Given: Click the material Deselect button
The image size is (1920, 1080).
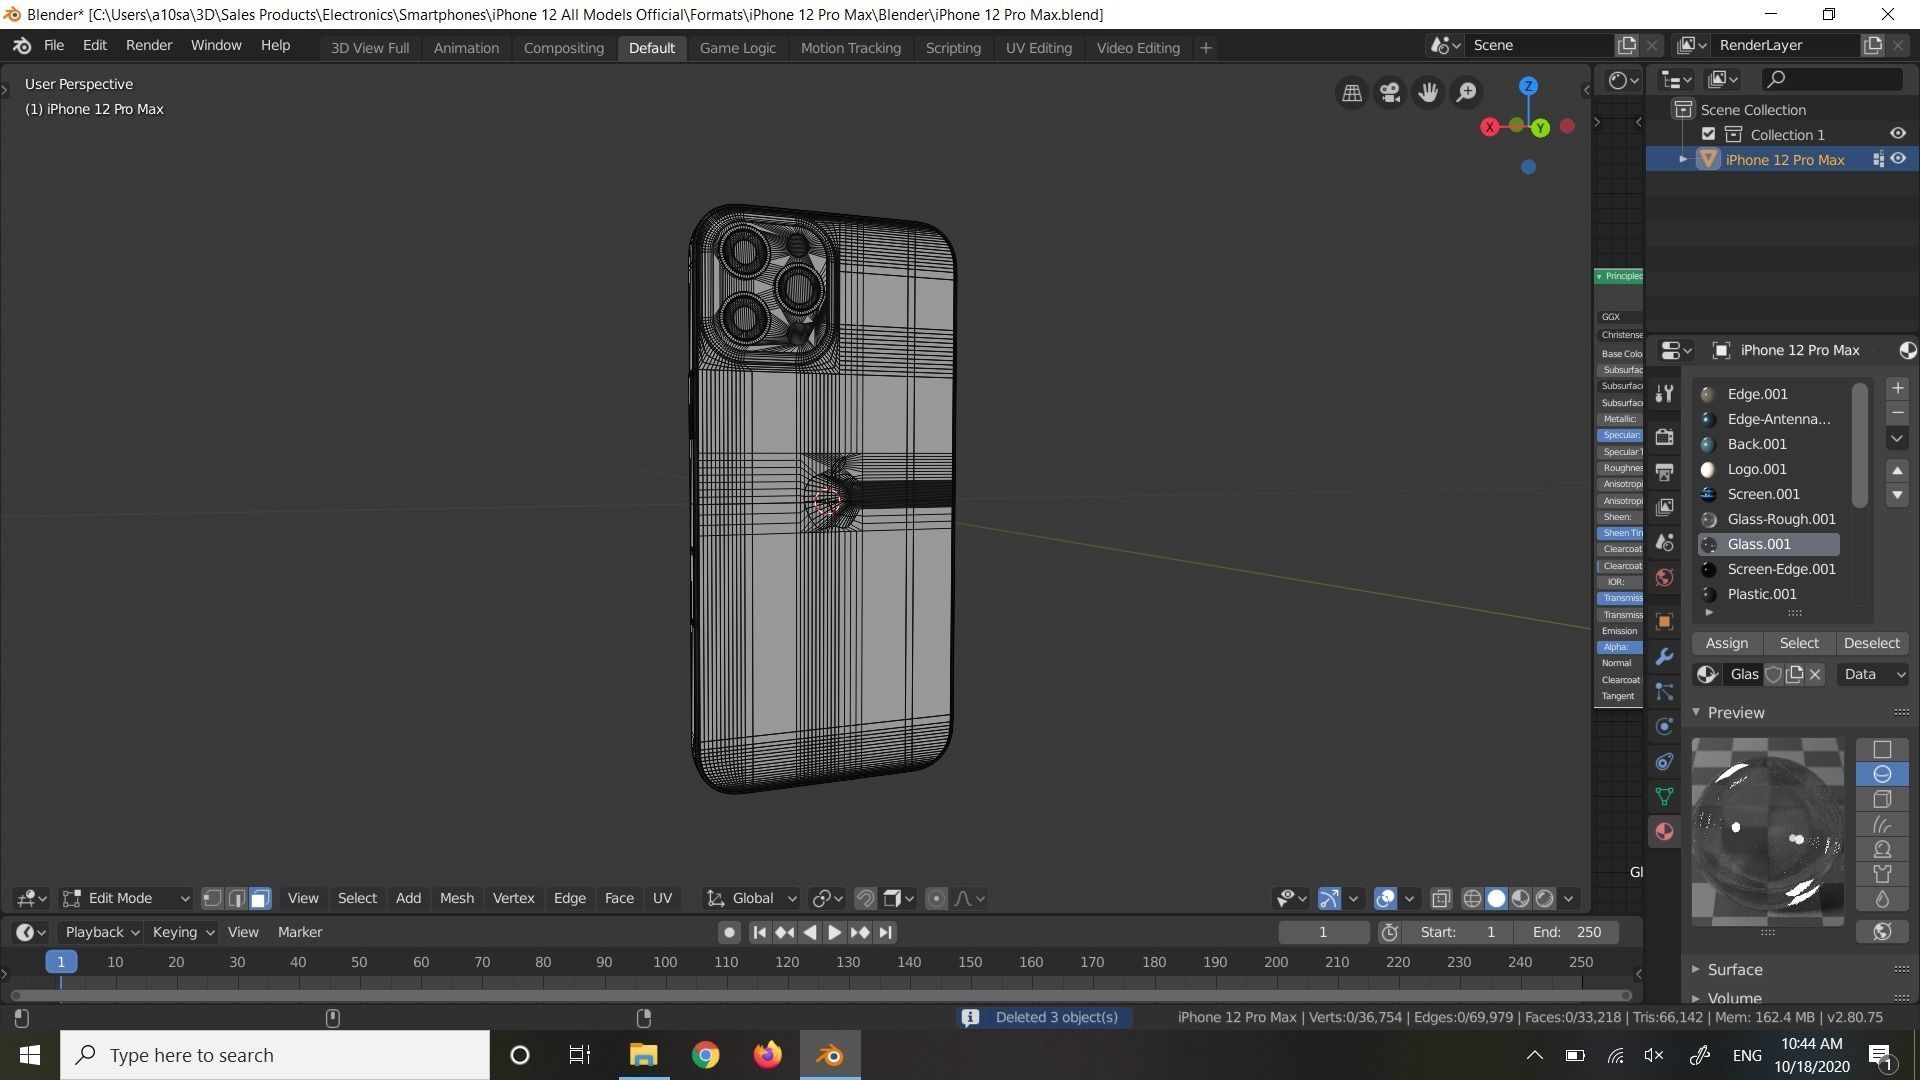Looking at the screenshot, I should 1871,644.
